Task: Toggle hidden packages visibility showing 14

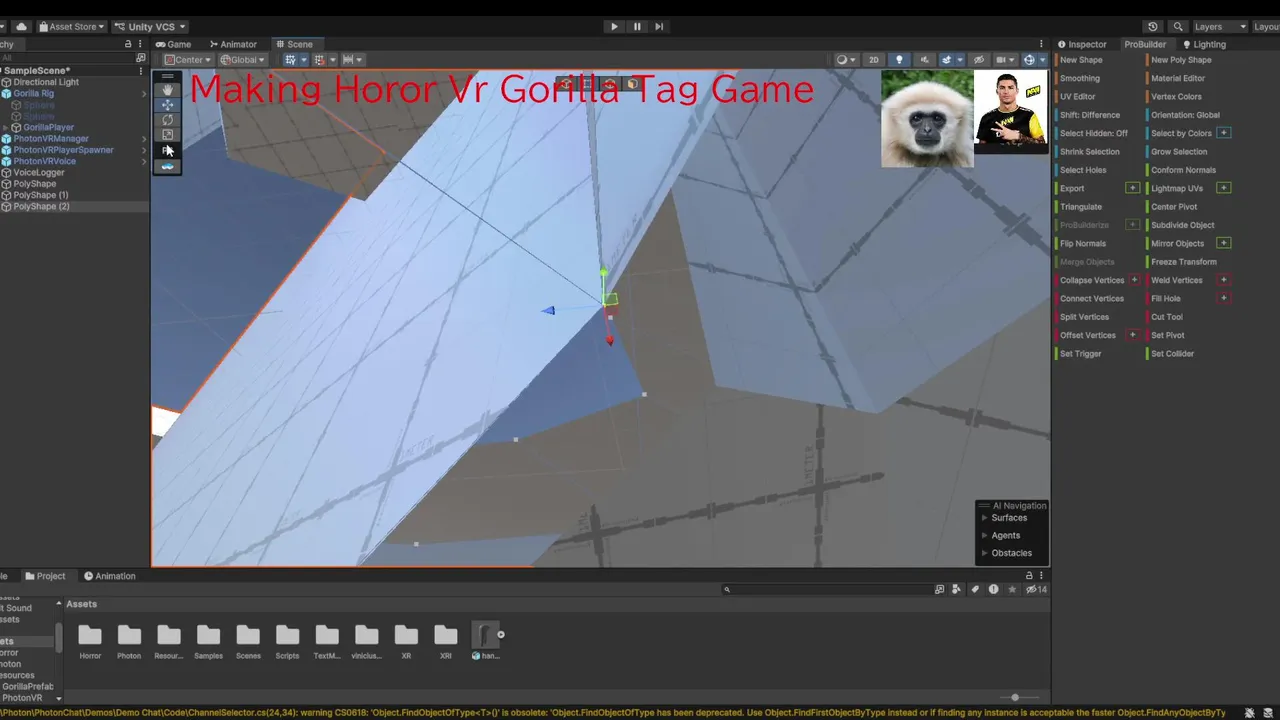Action: click(1036, 590)
